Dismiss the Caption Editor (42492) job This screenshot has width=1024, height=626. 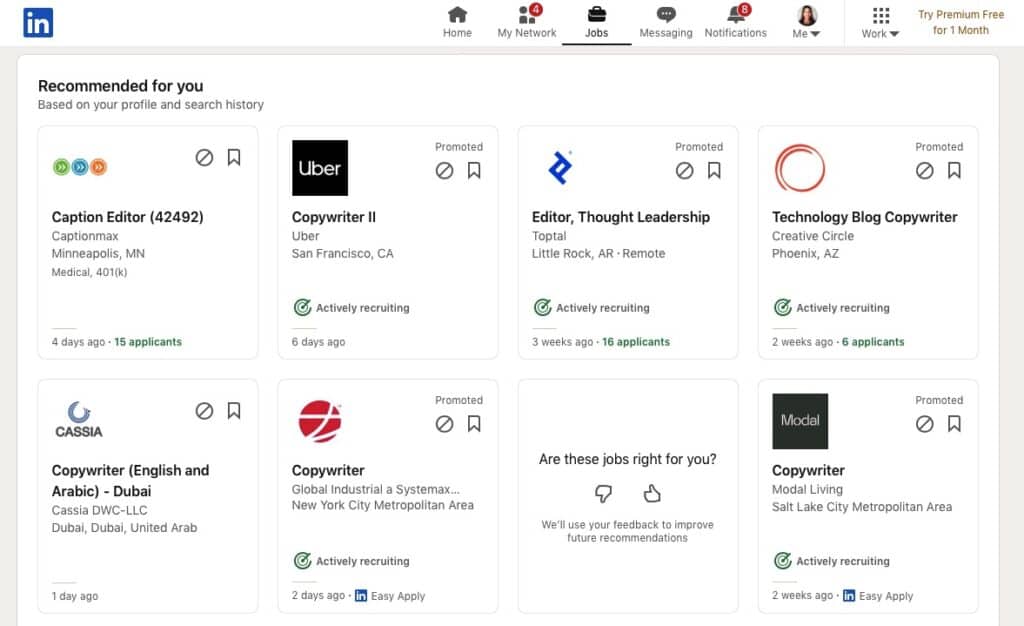pos(204,157)
